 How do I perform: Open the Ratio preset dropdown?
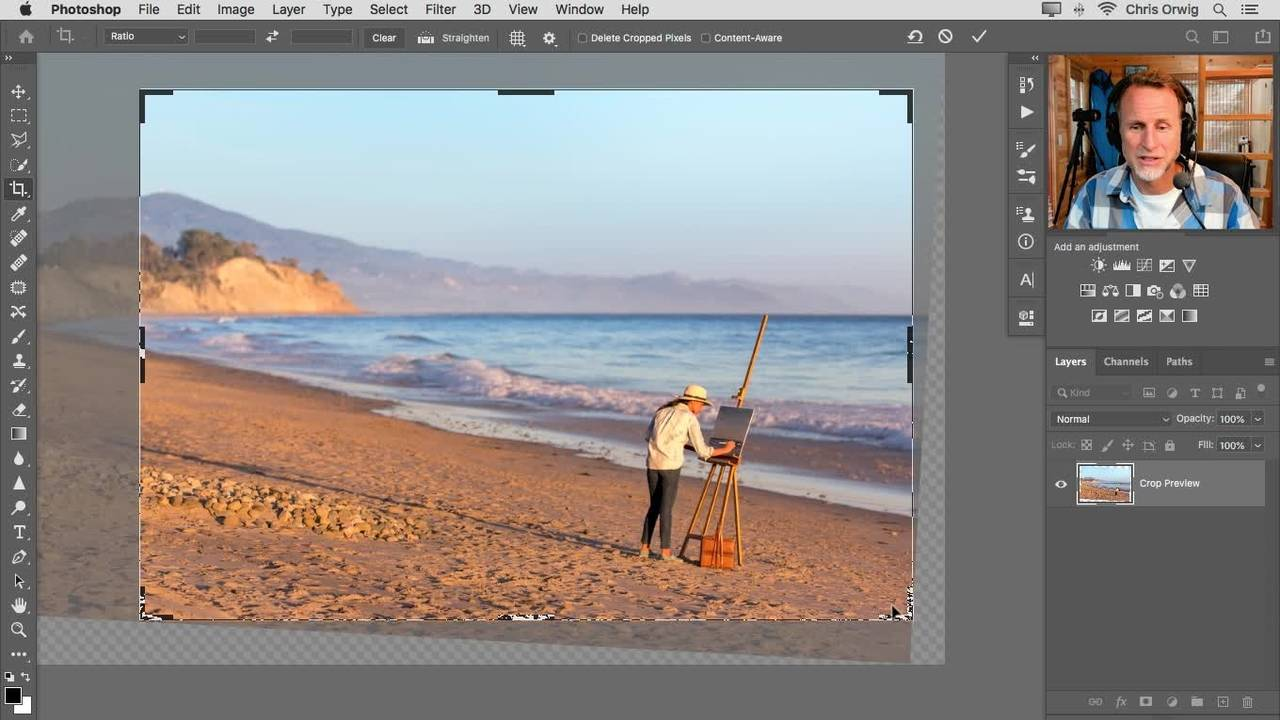[x=147, y=37]
